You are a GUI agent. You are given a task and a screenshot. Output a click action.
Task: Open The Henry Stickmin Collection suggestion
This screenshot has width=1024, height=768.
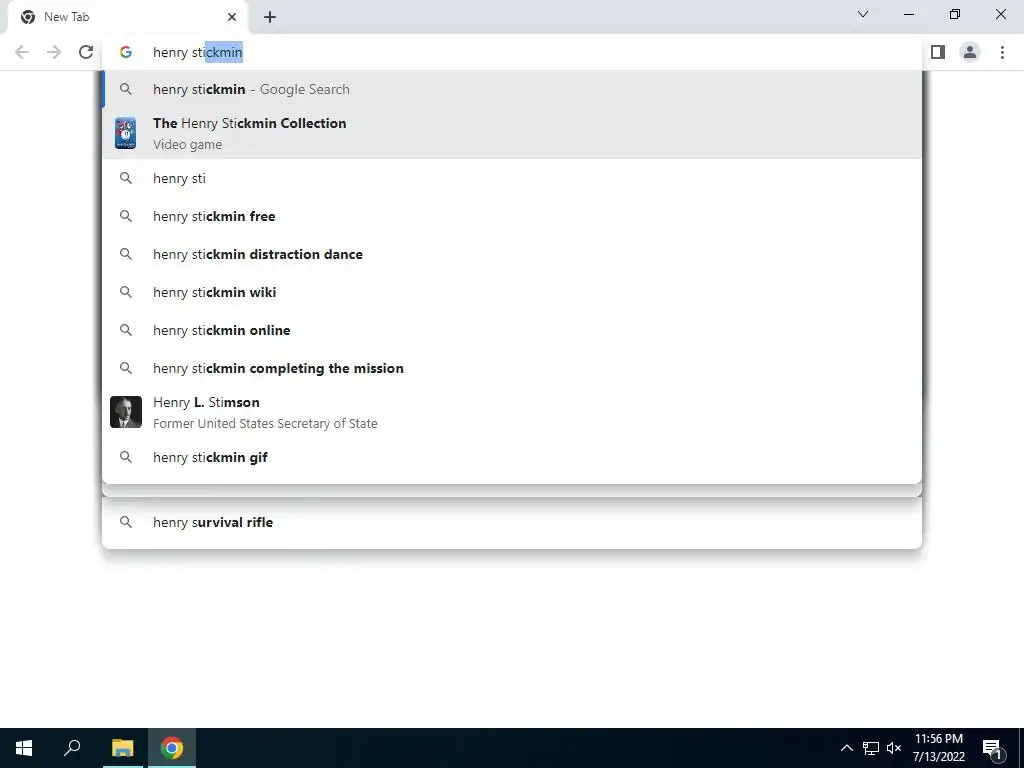click(512, 133)
